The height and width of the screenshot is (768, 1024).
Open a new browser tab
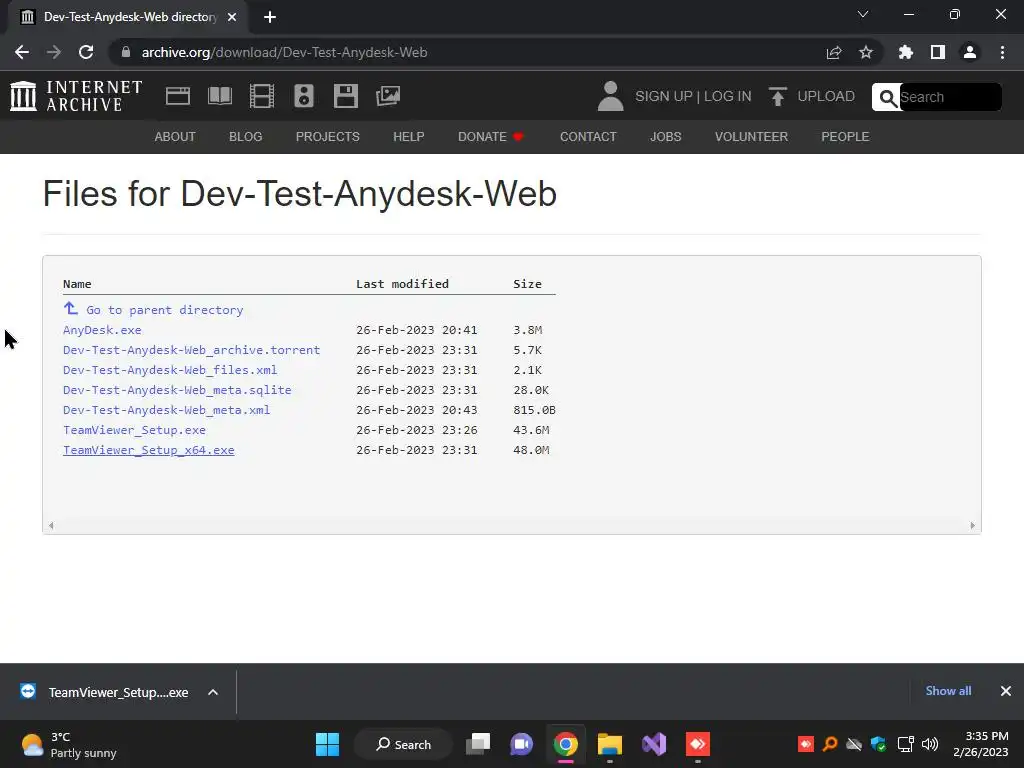tap(270, 17)
